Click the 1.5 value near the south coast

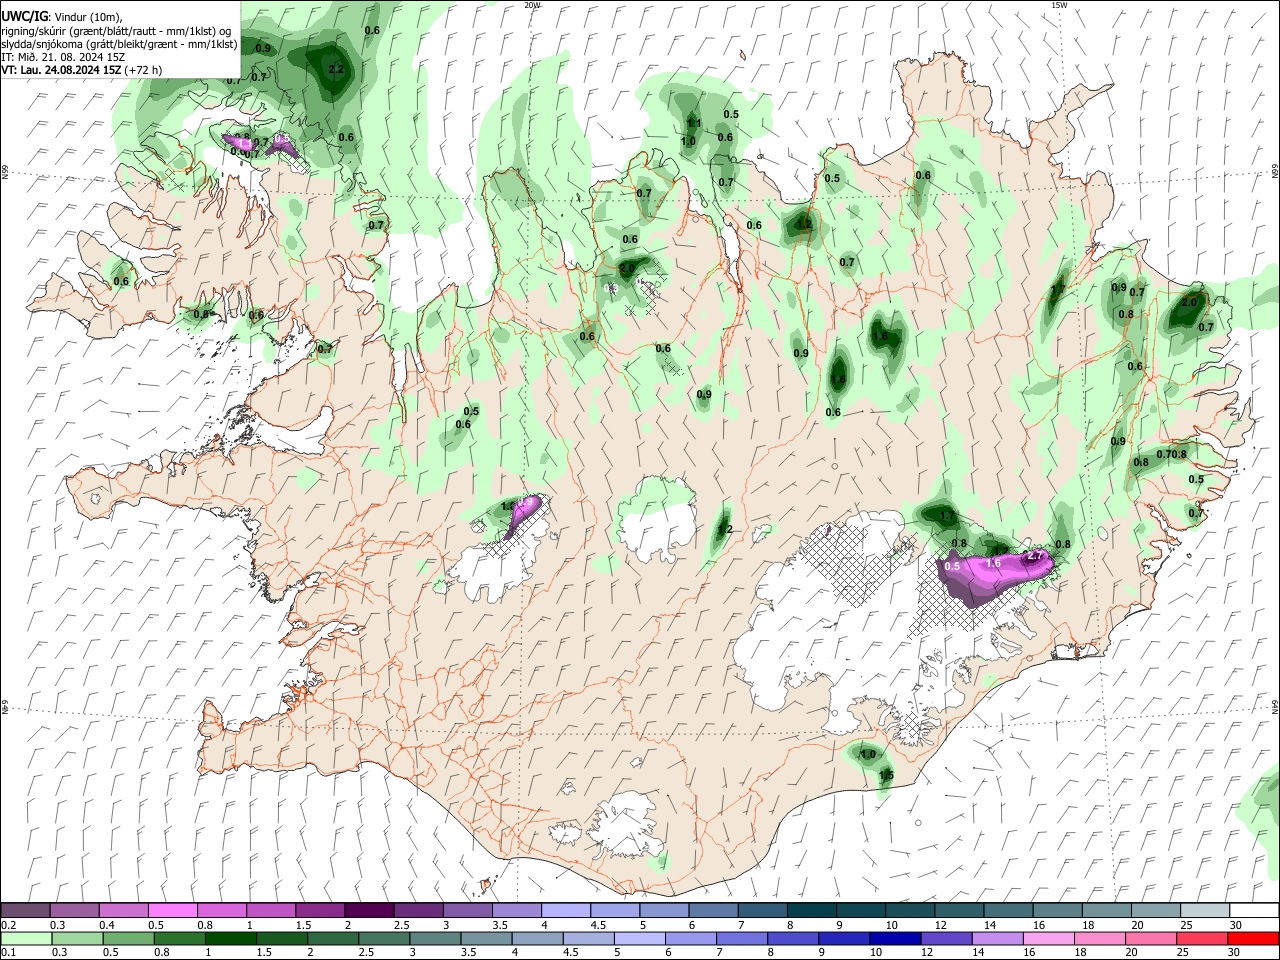pyautogui.click(x=886, y=776)
